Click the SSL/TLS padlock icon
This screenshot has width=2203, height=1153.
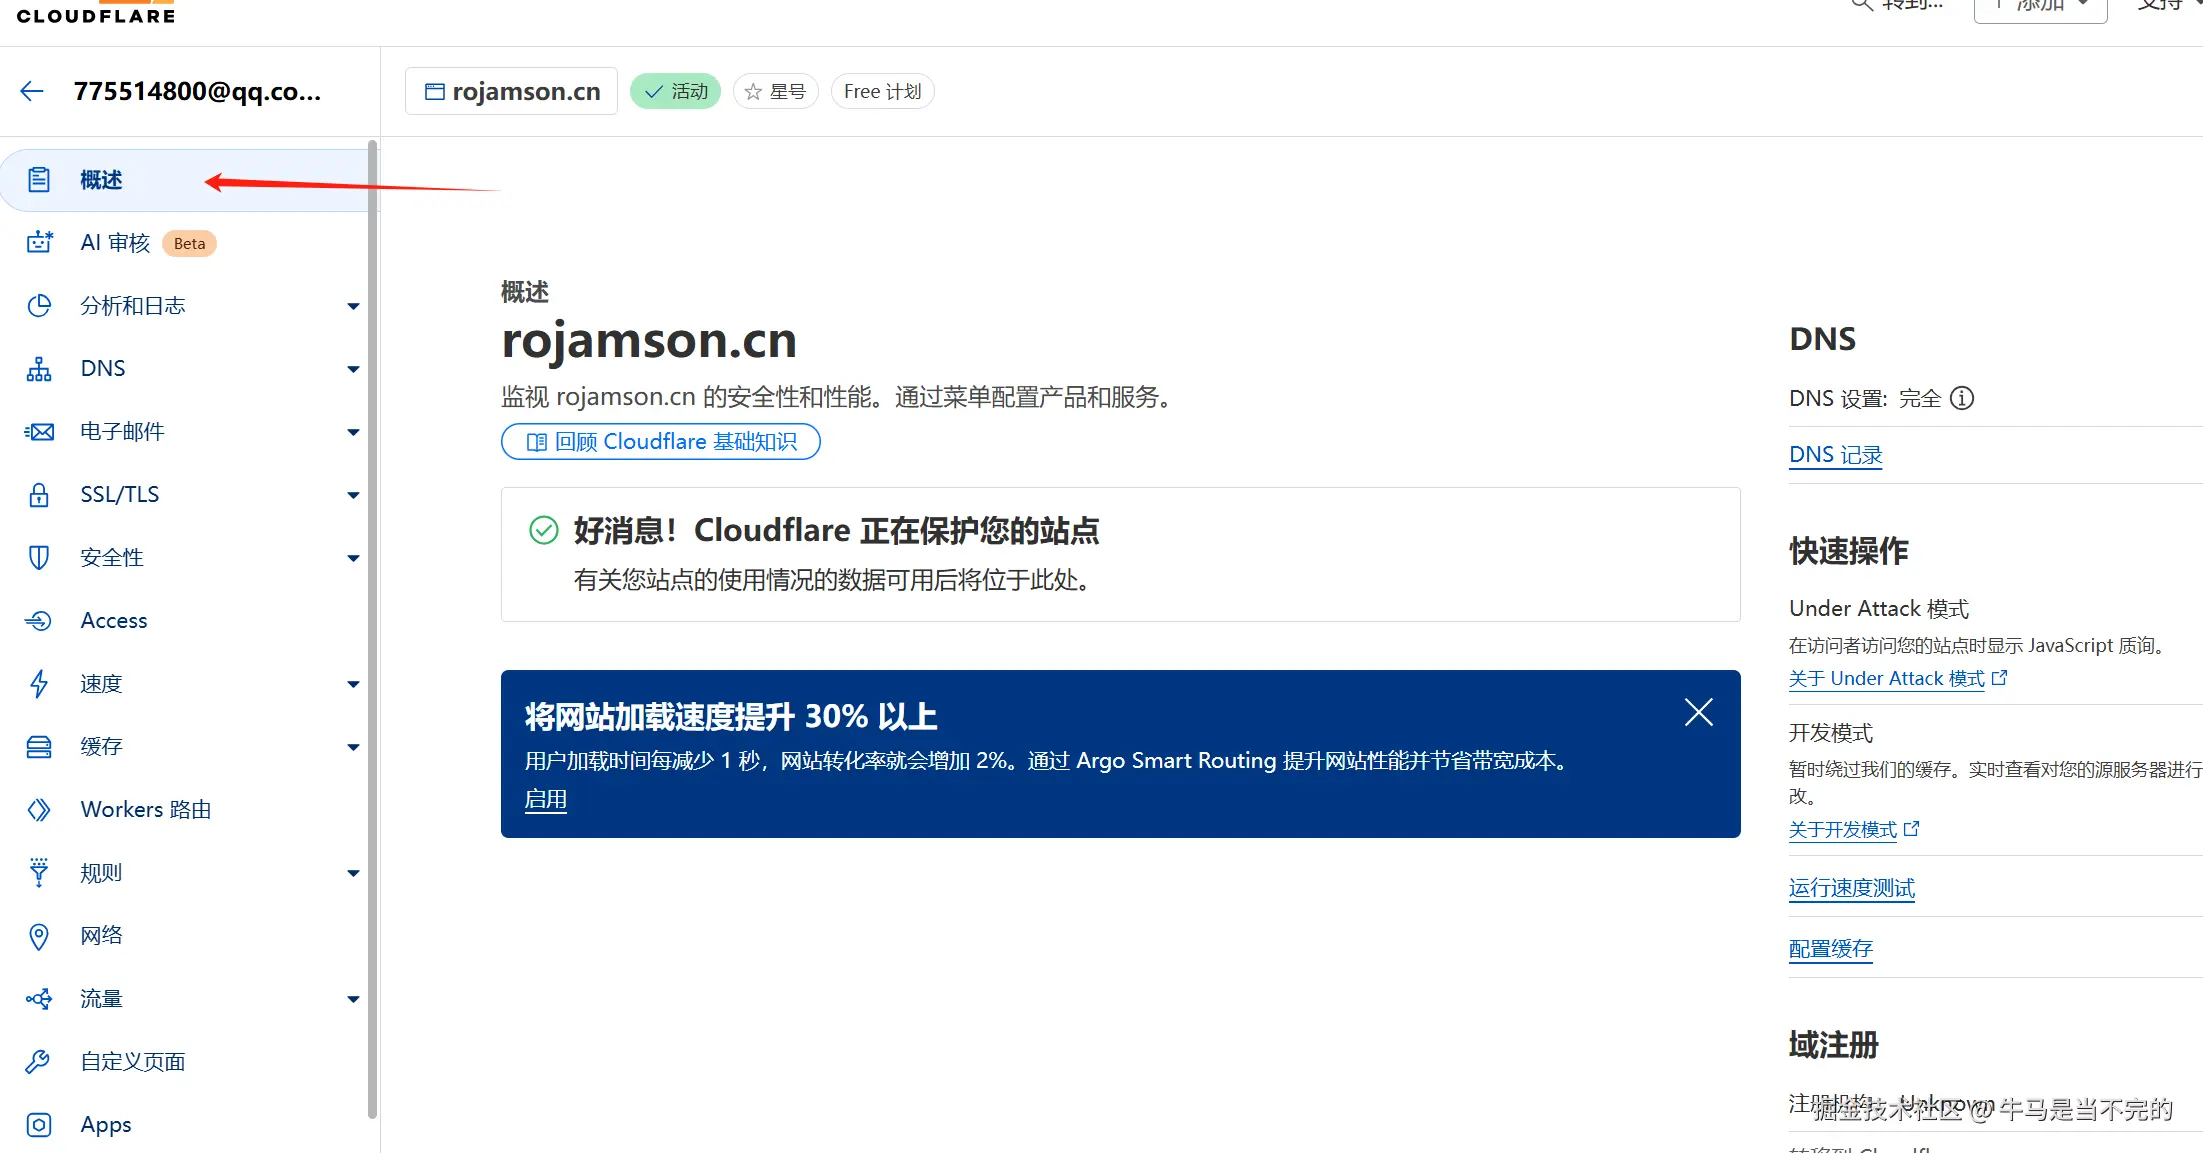pyautogui.click(x=39, y=495)
